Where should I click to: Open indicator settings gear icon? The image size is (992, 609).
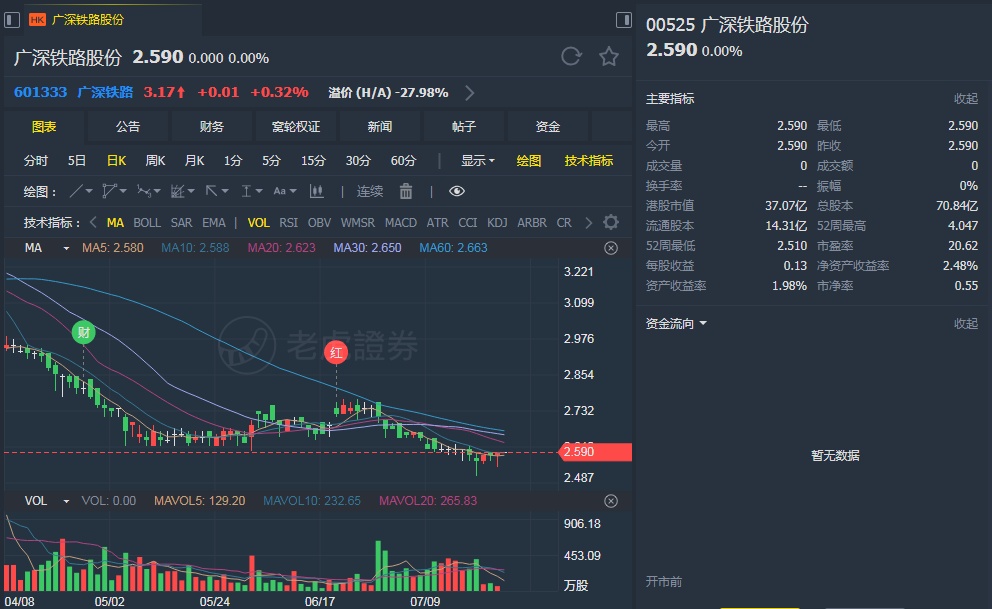tap(611, 223)
